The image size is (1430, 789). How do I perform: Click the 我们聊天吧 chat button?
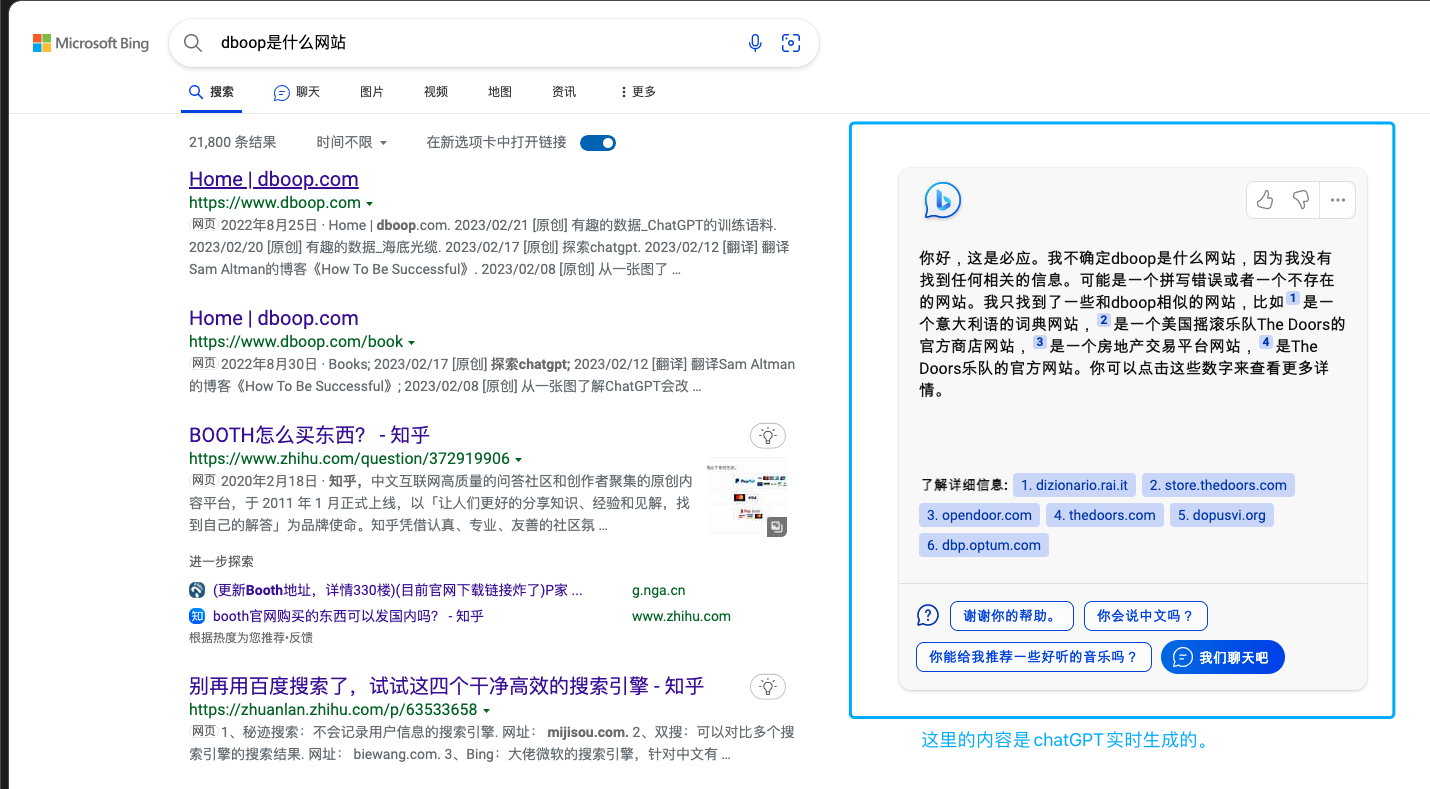[x=1222, y=657]
